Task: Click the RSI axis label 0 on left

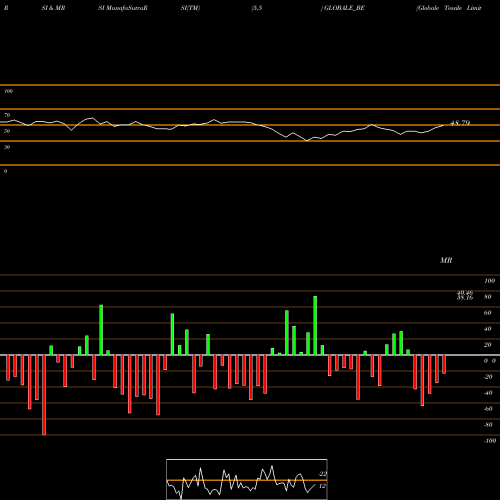Action: tap(5, 171)
